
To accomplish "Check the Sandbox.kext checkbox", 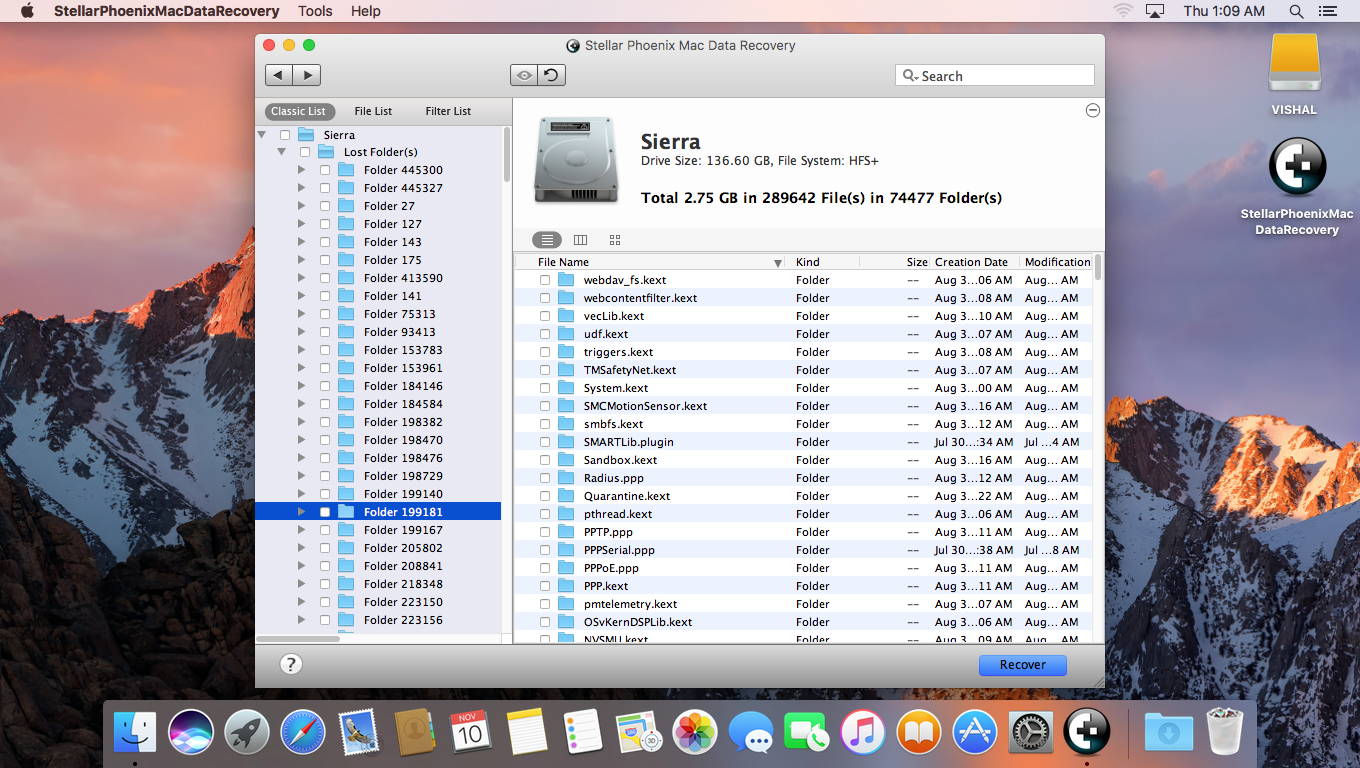I will 545,460.
